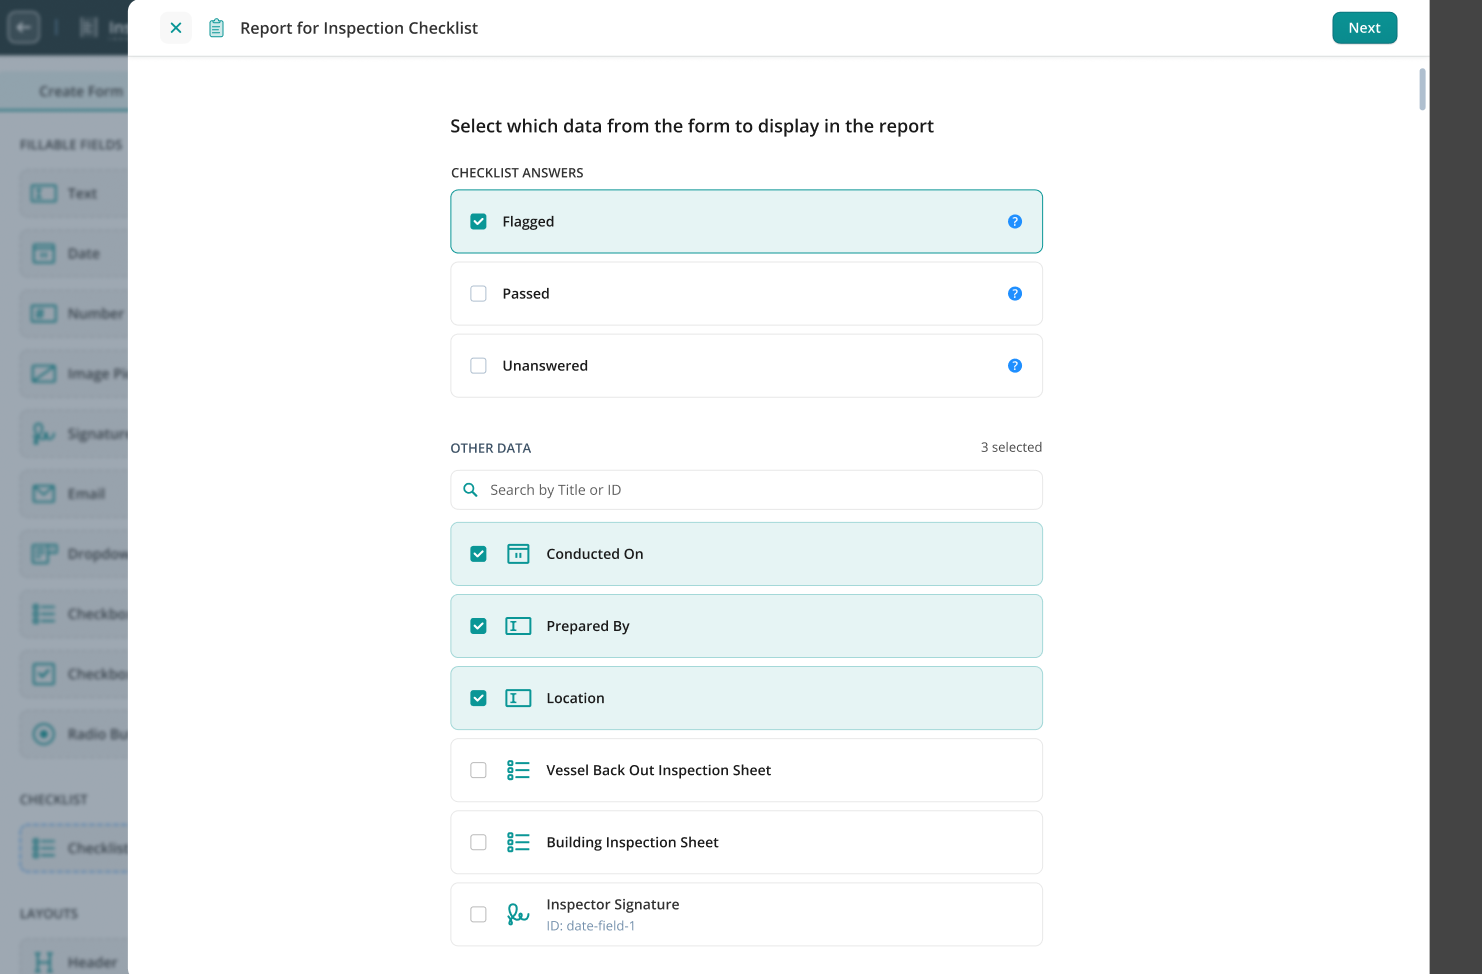
Task: Click the Location row label
Action: point(575,698)
